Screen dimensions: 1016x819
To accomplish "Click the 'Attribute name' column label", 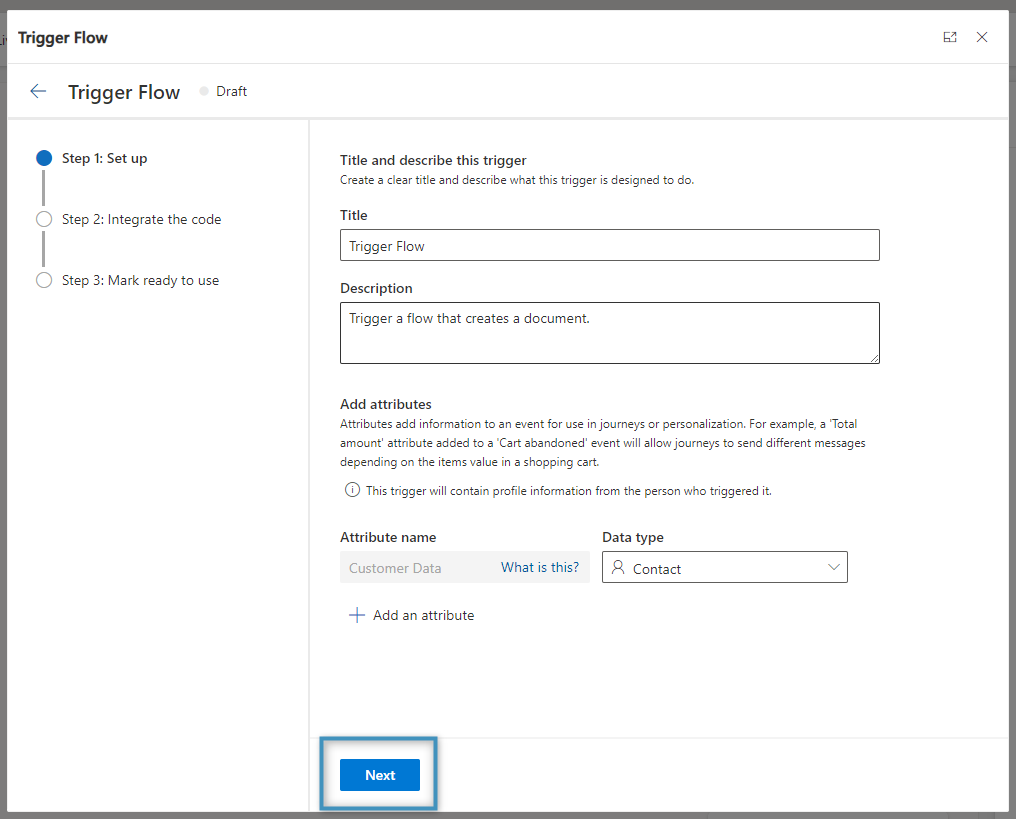I will pos(388,537).
